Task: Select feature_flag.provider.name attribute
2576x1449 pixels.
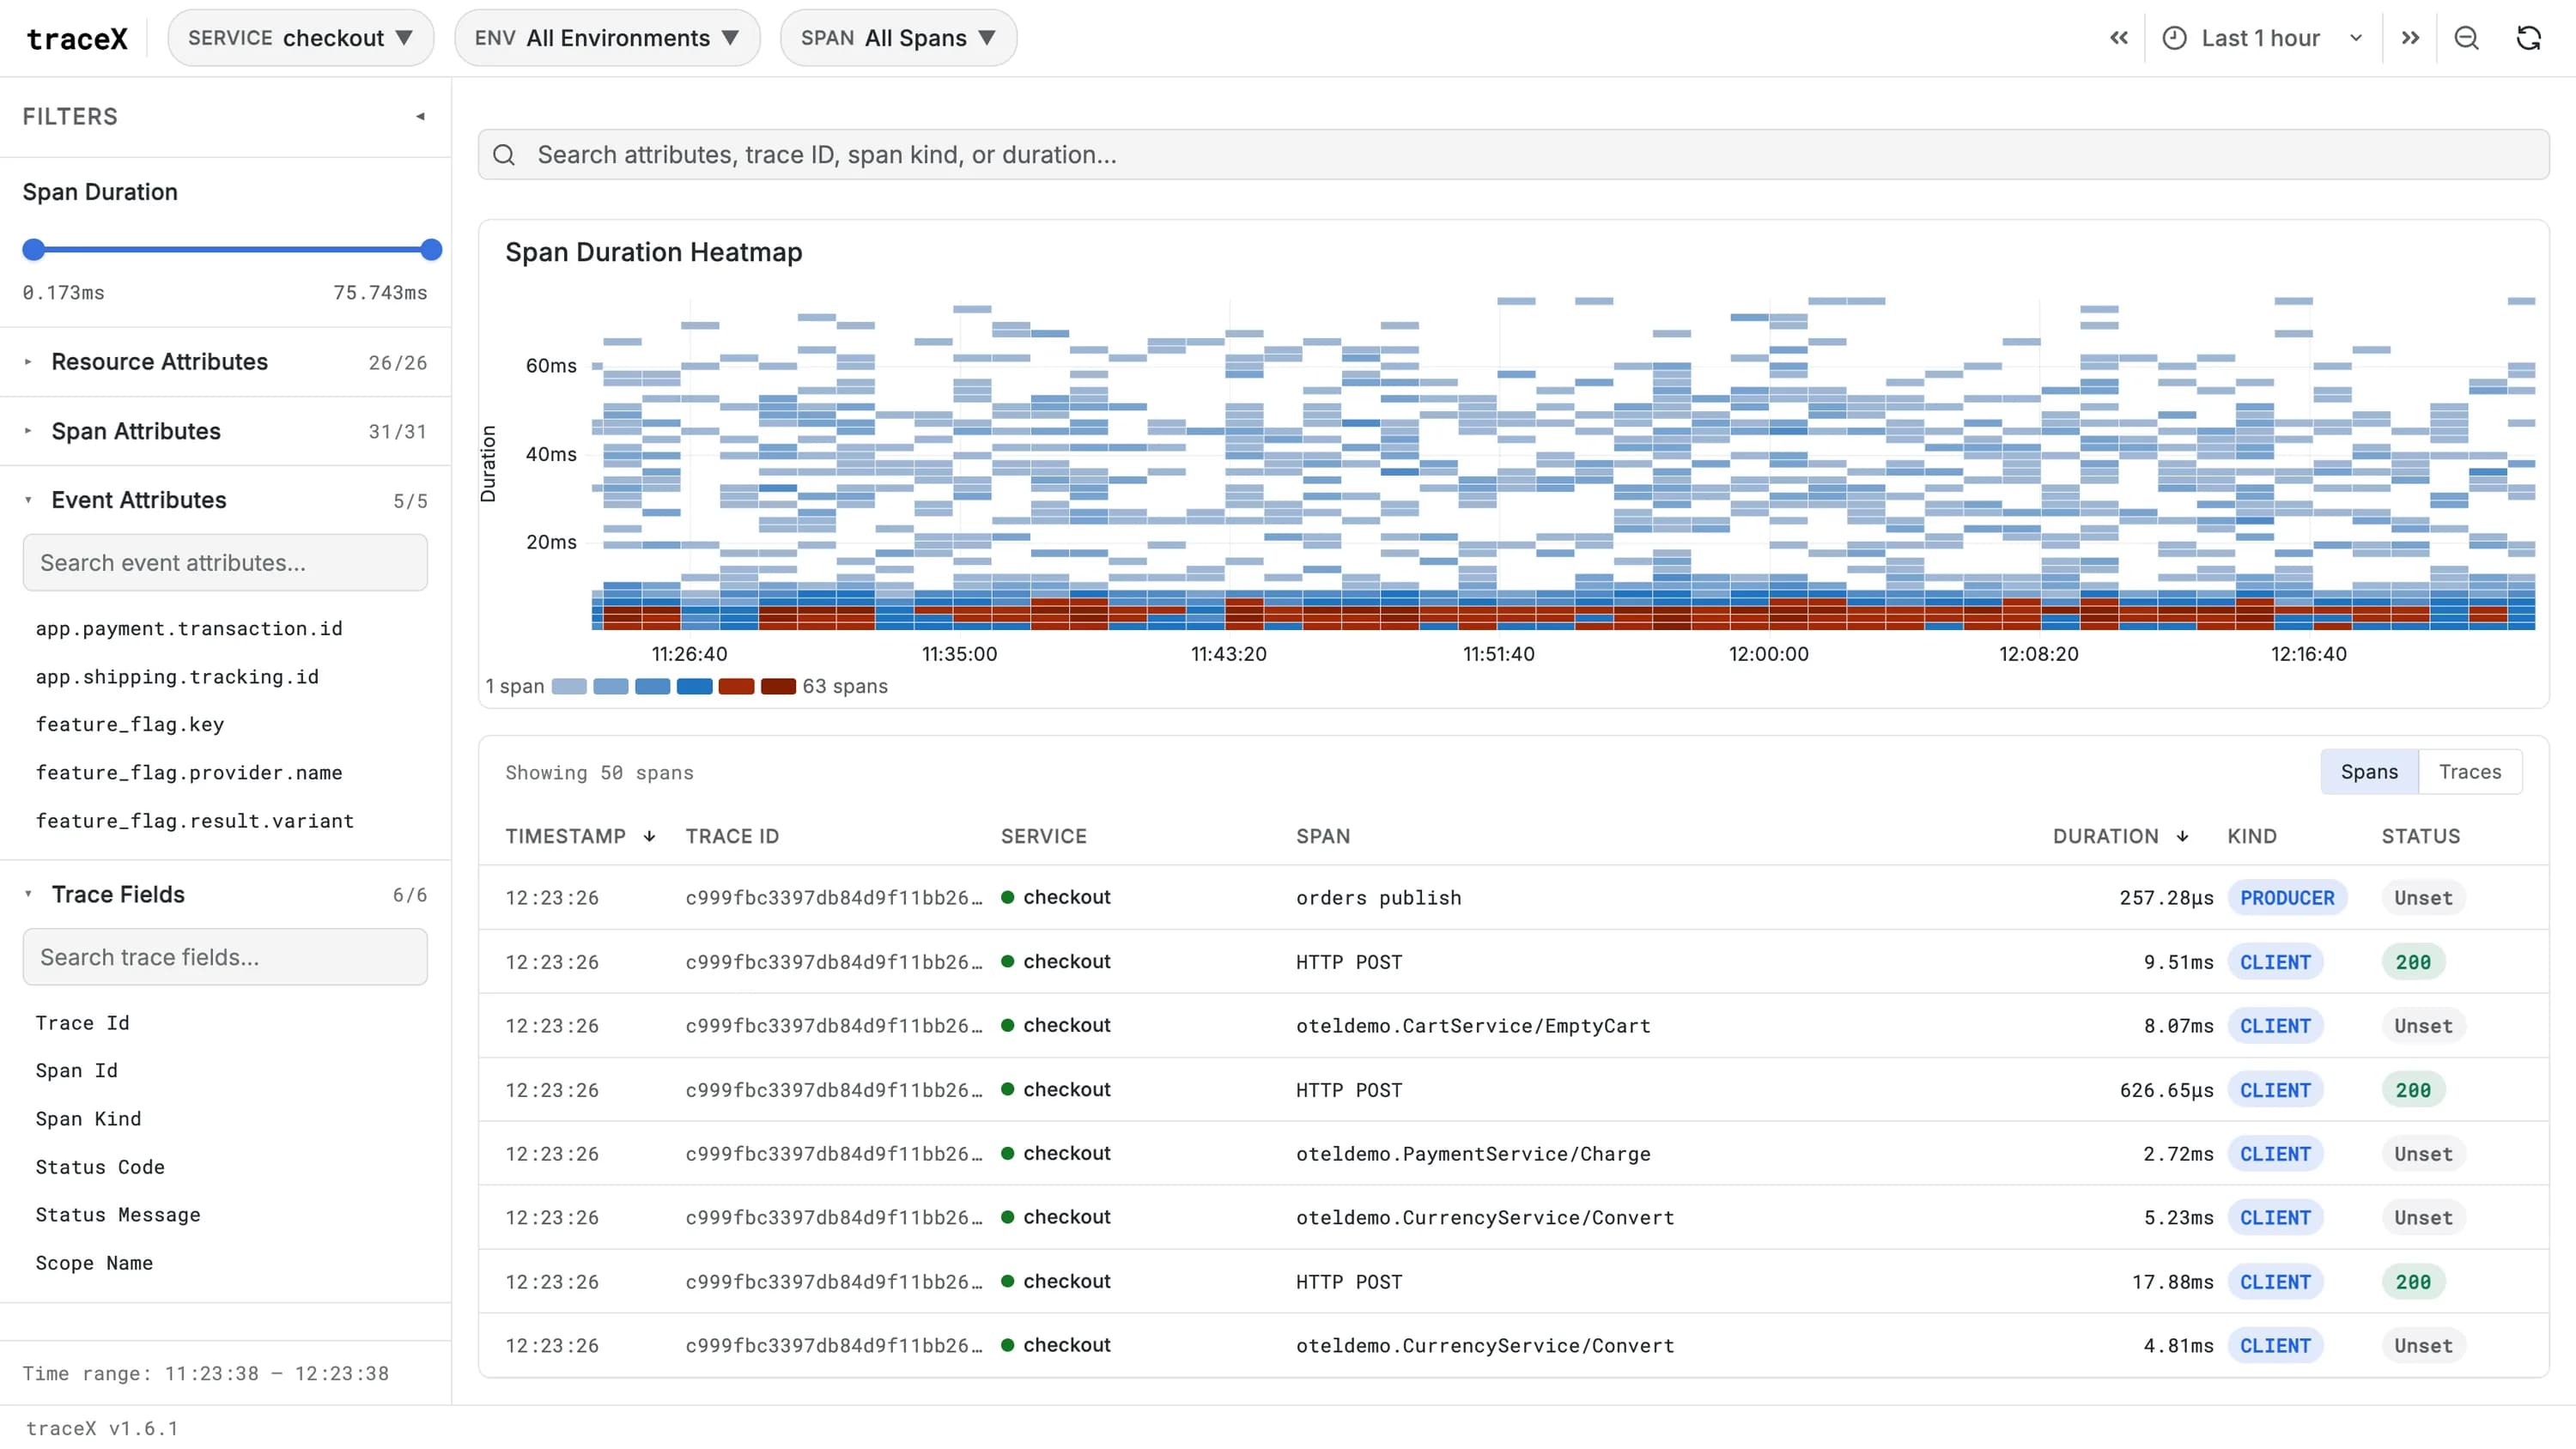Action: [189, 773]
